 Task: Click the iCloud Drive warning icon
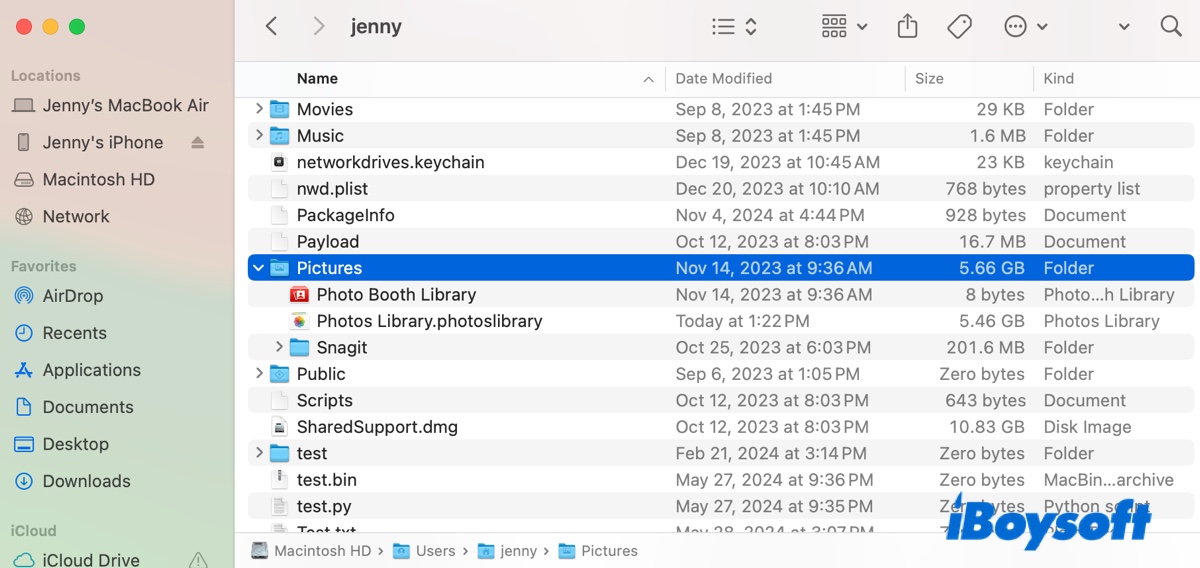tap(198, 559)
